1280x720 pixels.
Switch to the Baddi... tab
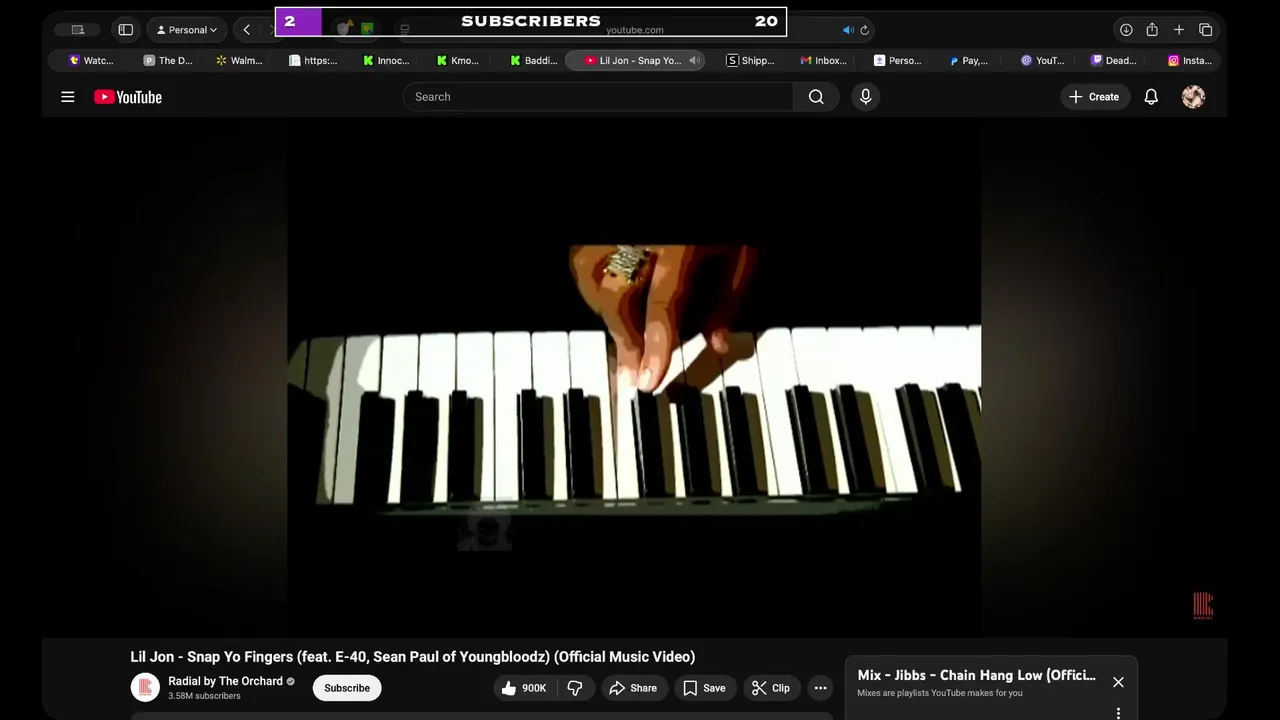(x=533, y=60)
